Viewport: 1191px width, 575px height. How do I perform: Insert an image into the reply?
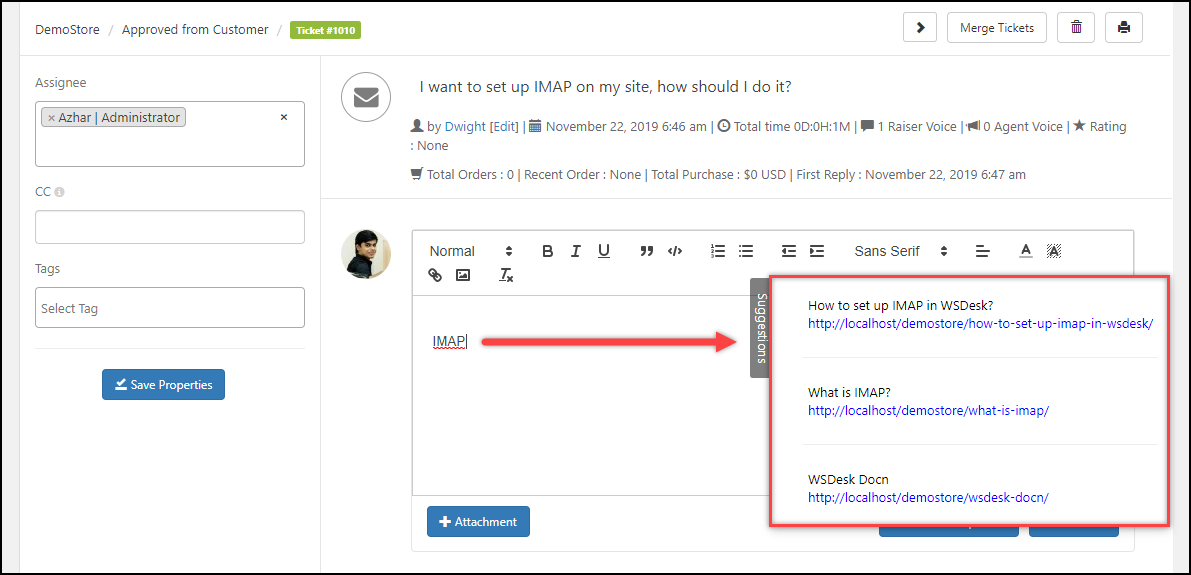pyautogui.click(x=463, y=275)
